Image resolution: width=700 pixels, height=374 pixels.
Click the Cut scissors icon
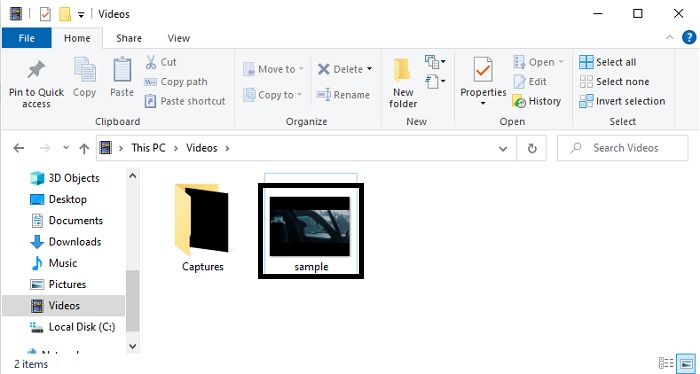(150, 62)
